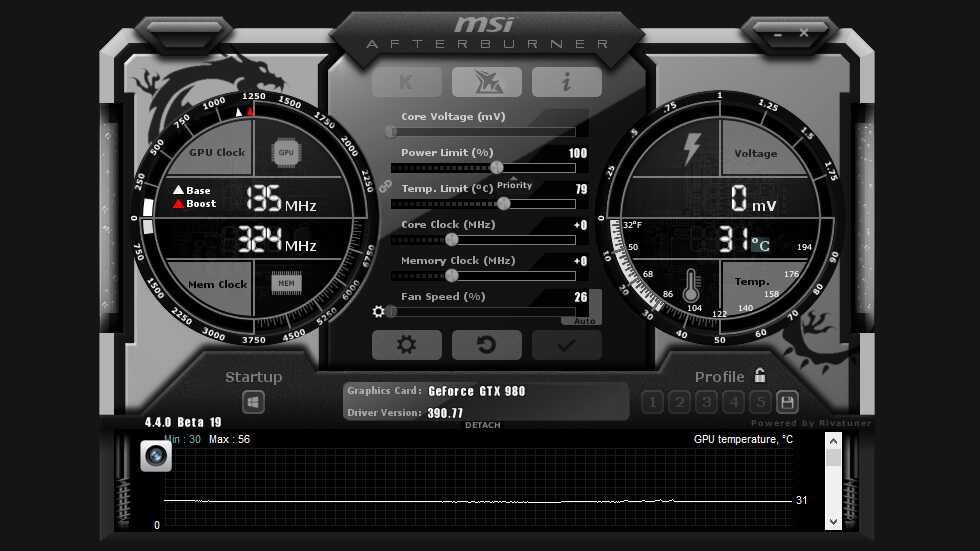Click the reset to defaults button

[x=487, y=345]
